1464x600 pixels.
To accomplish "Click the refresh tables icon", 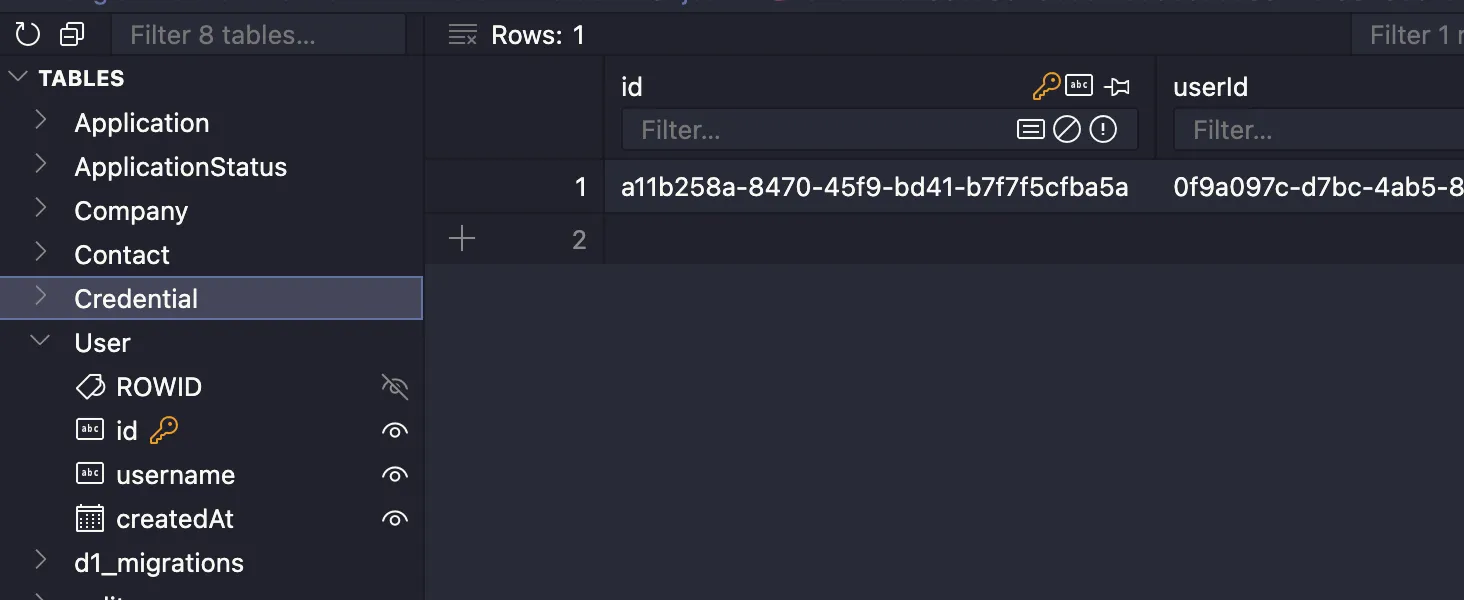I will pos(28,35).
